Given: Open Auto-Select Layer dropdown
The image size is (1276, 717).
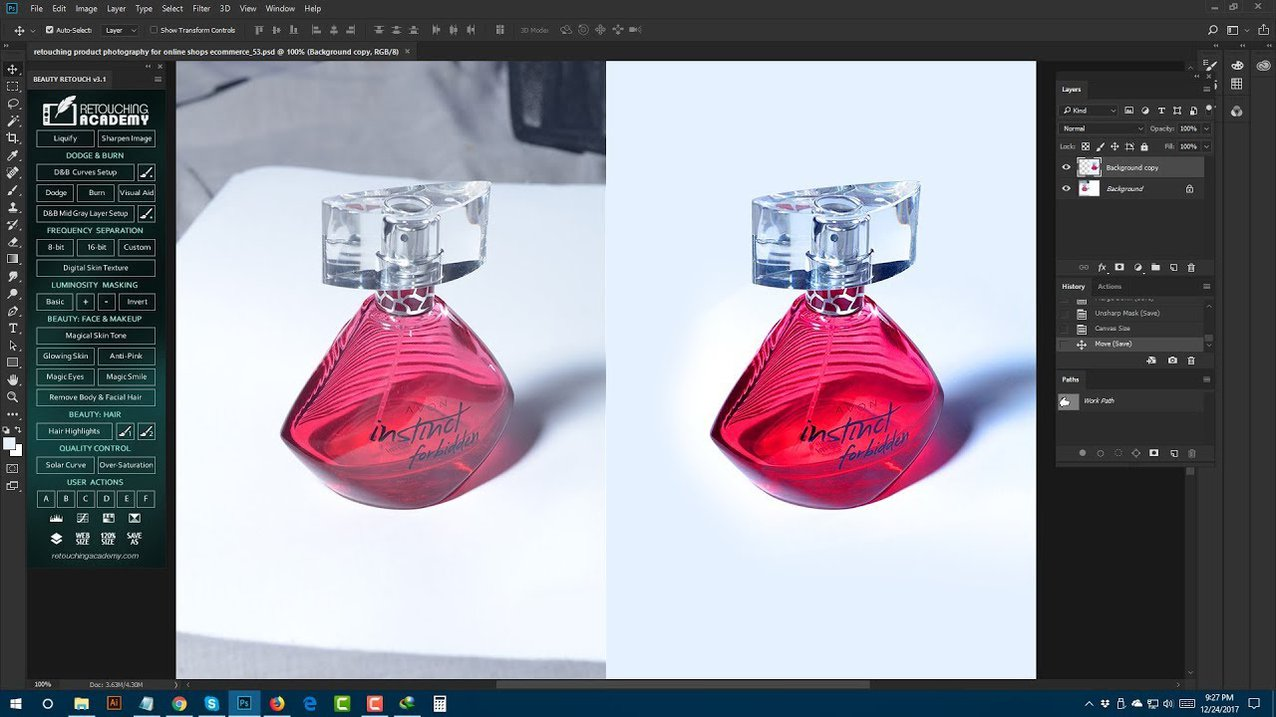Looking at the screenshot, I should pyautogui.click(x=121, y=30).
